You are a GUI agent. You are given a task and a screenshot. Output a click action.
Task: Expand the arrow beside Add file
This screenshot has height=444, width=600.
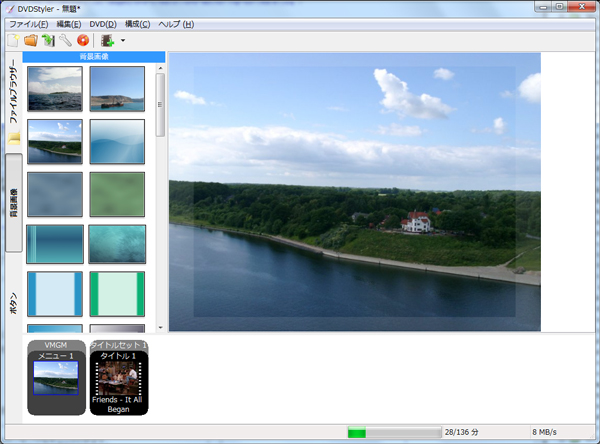click(123, 41)
